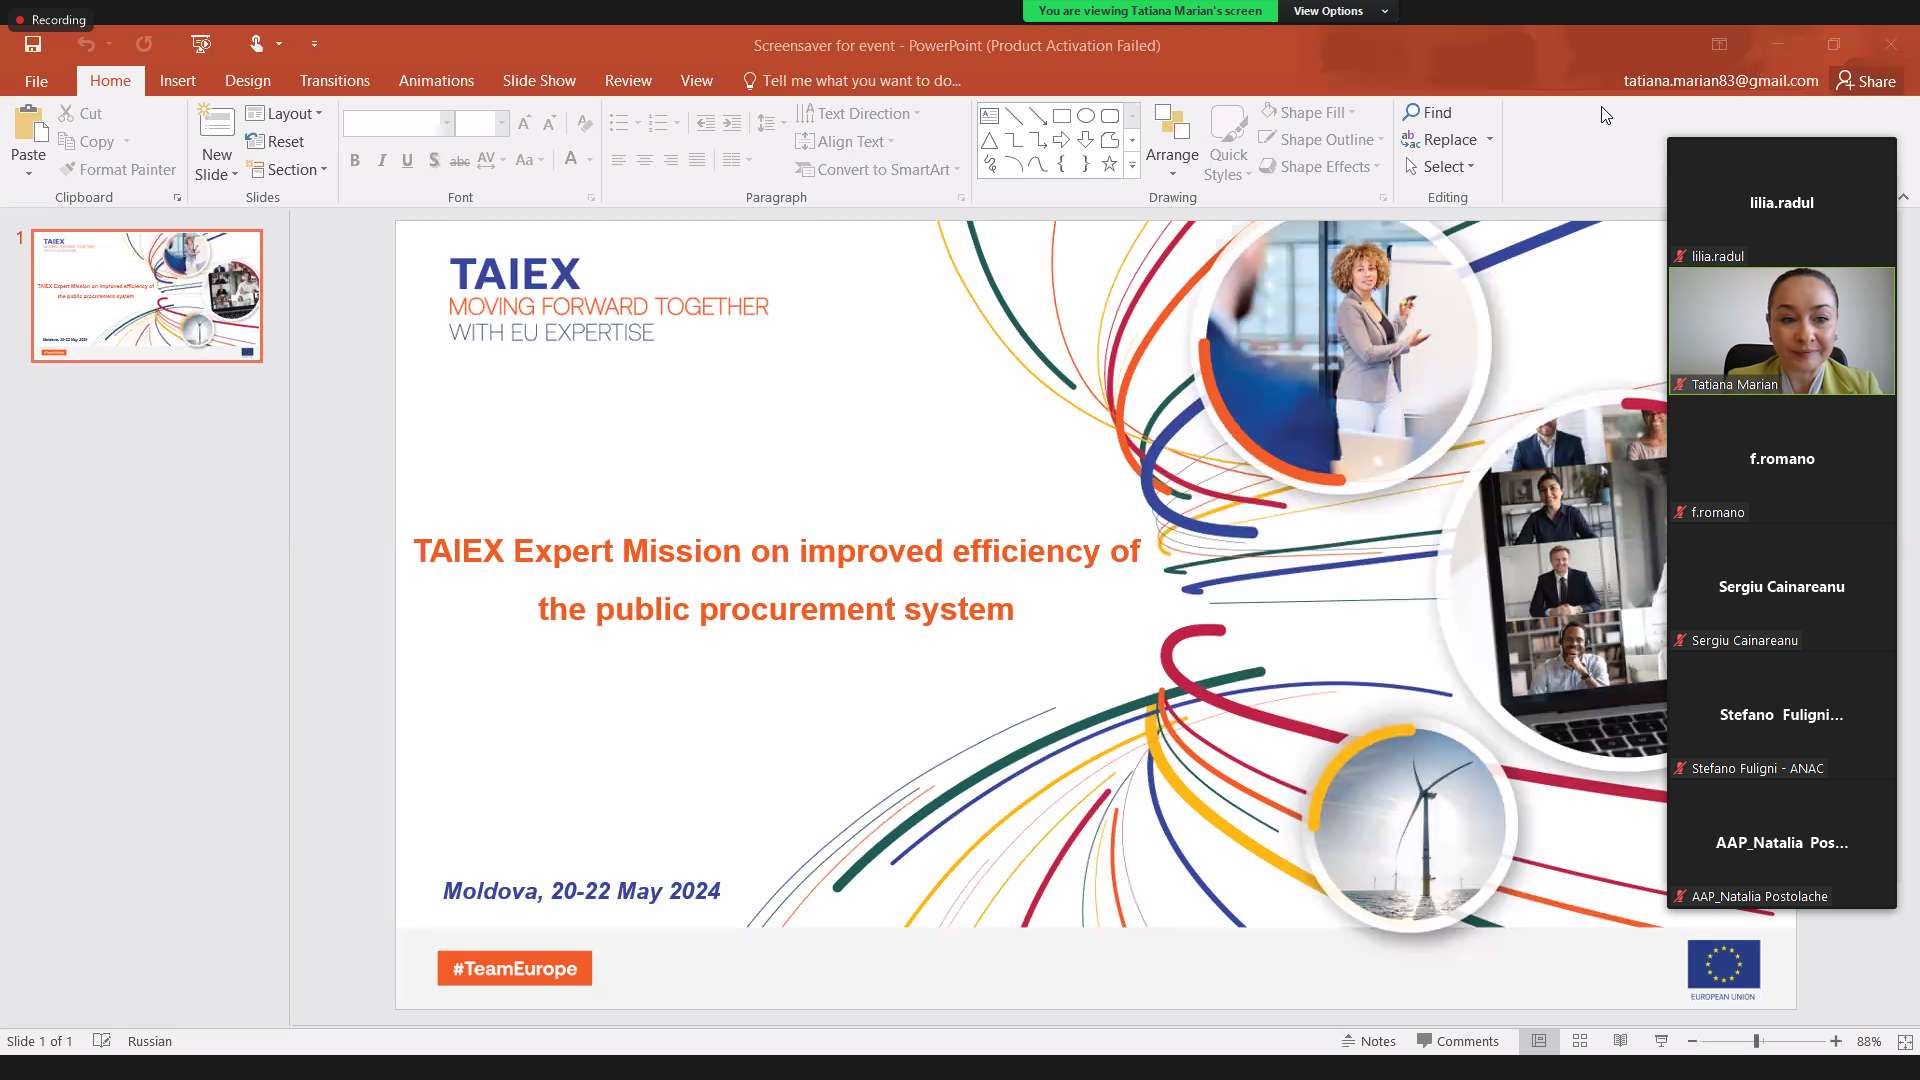Select slide 1 thumbnail
The width and height of the screenshot is (1920, 1080).
click(x=147, y=296)
